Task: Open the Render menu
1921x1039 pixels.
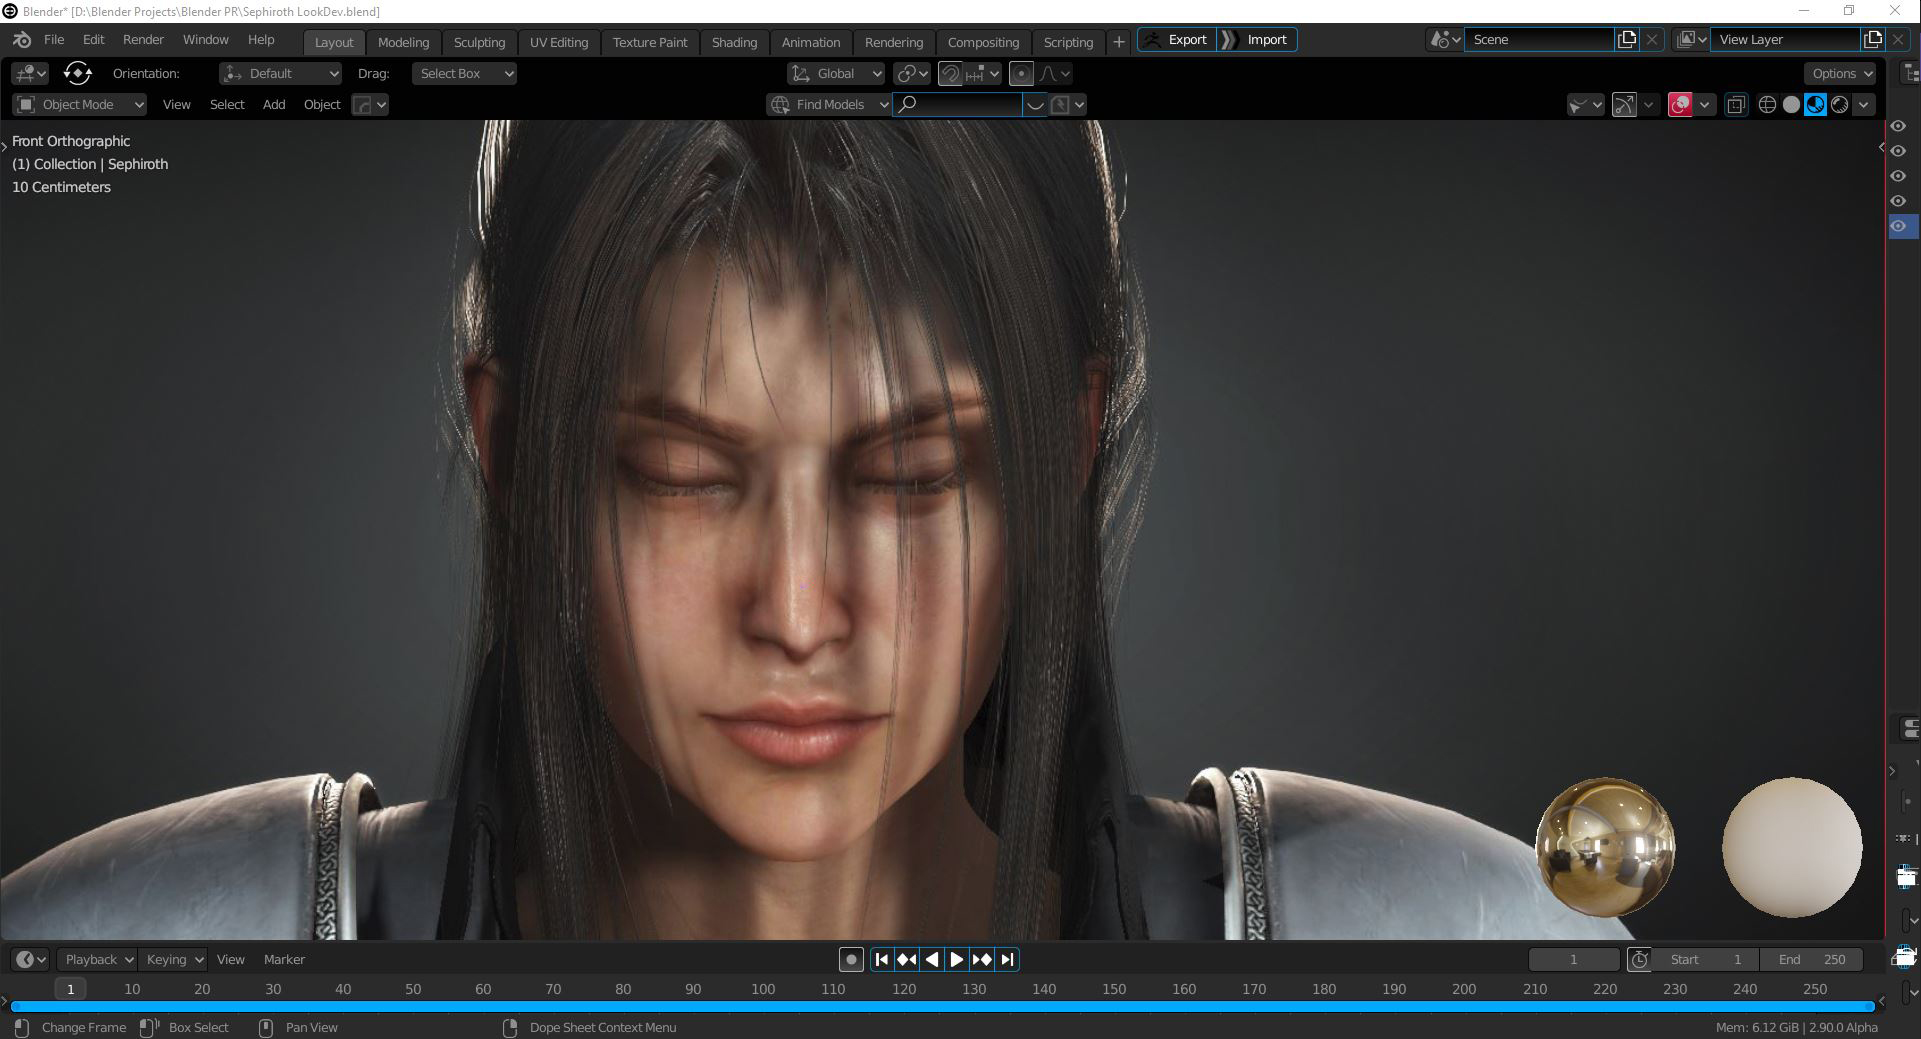Action: point(143,40)
